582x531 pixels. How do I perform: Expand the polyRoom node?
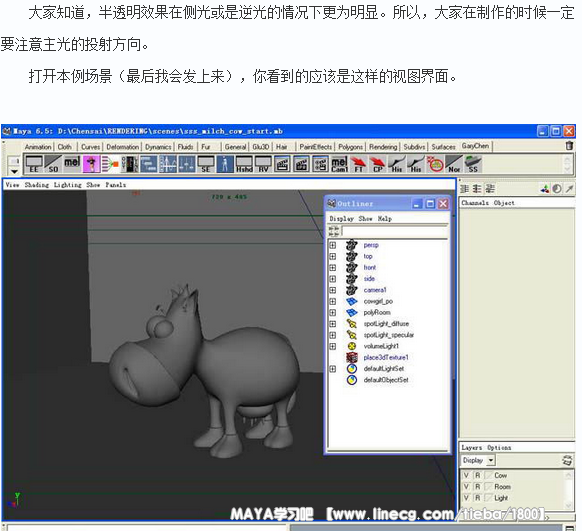pos(333,312)
